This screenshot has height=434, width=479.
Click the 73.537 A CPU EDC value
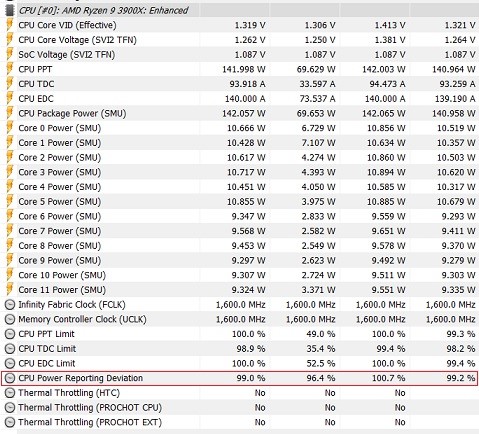317,99
